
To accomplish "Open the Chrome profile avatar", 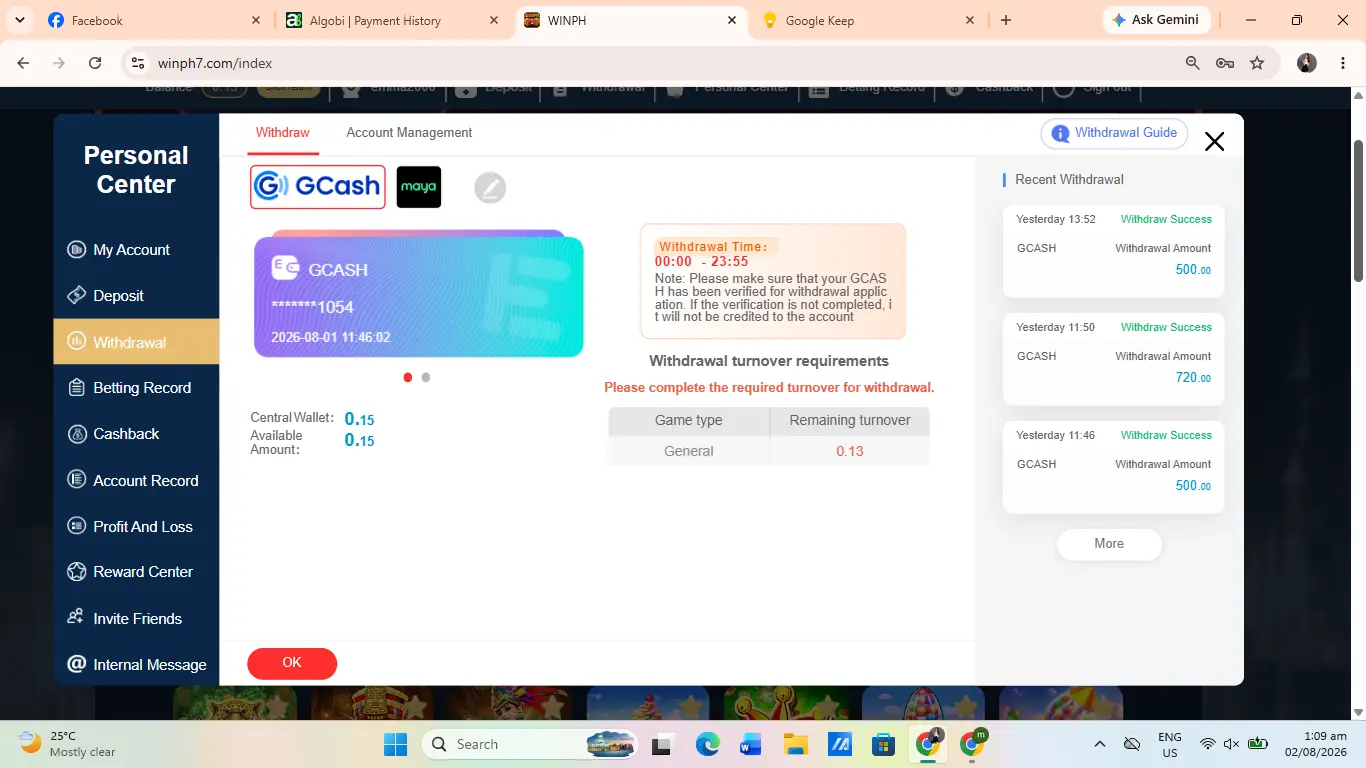I will [x=1307, y=63].
